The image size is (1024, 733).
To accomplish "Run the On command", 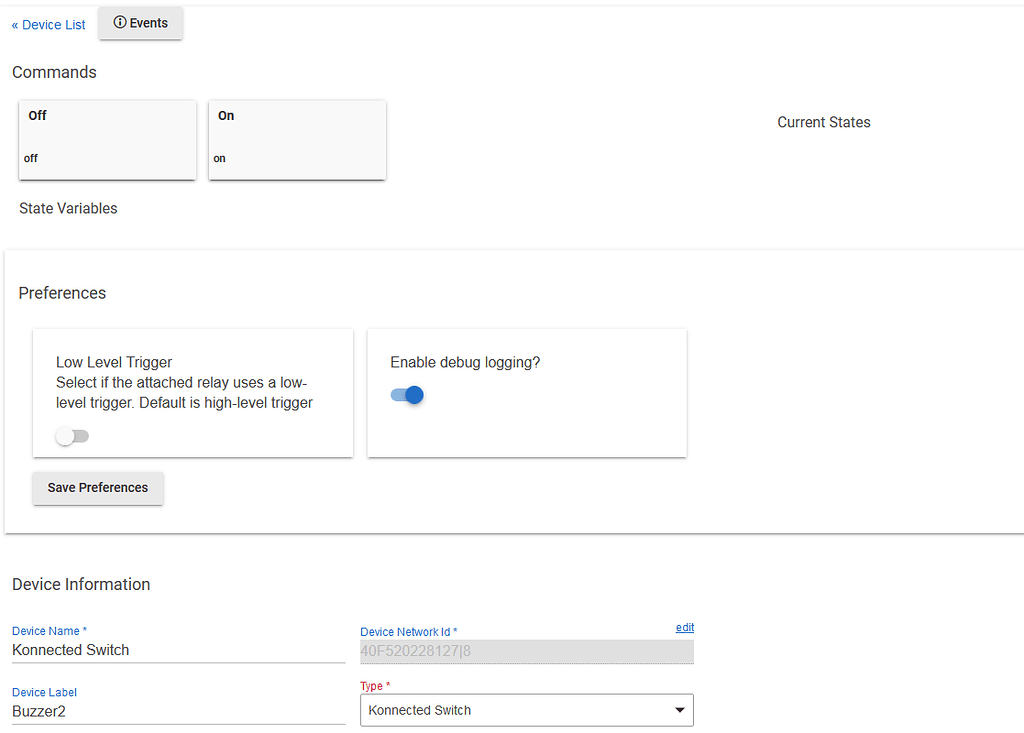I will point(297,139).
